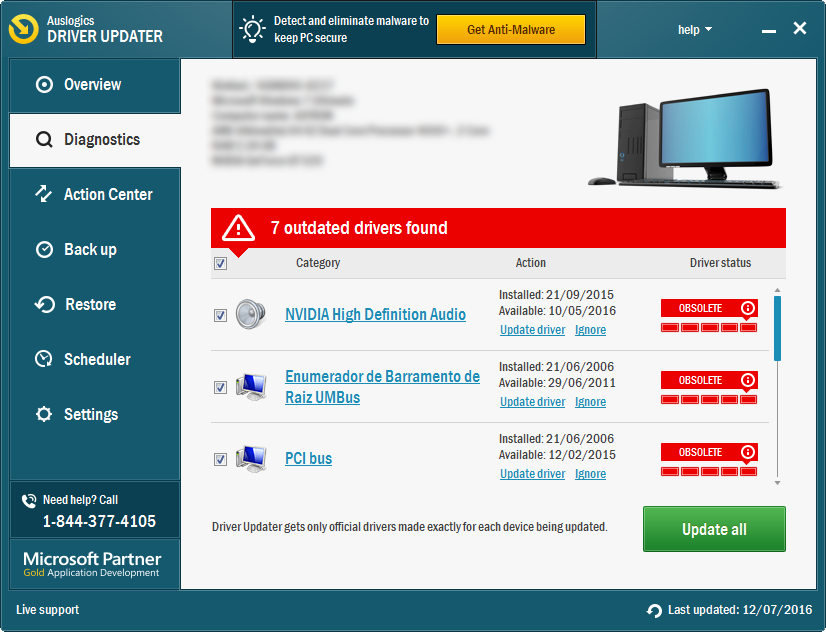Click the support number 1-844-377-4105
826x632 pixels.
pos(100,521)
